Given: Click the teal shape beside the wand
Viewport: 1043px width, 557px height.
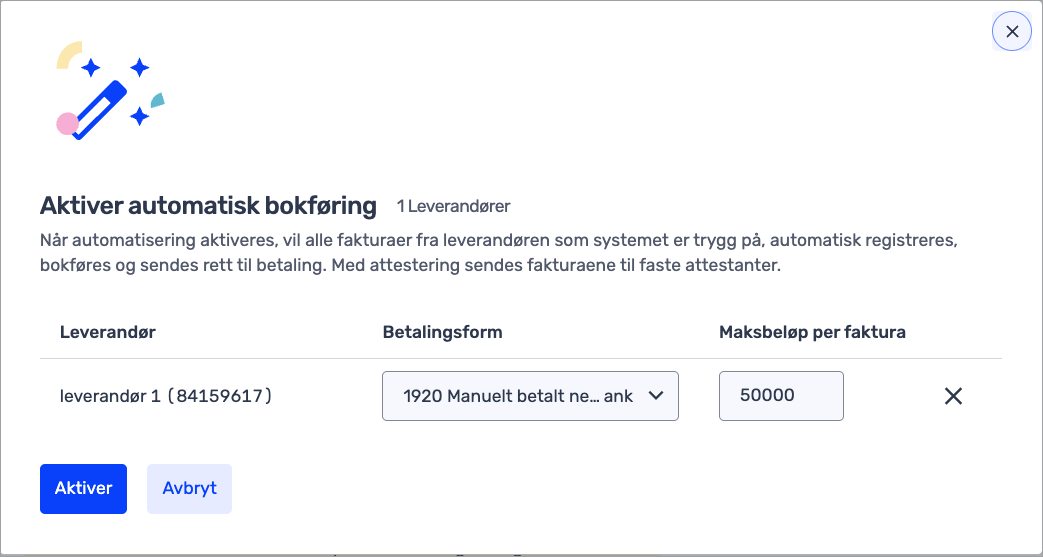Looking at the screenshot, I should pyautogui.click(x=157, y=99).
